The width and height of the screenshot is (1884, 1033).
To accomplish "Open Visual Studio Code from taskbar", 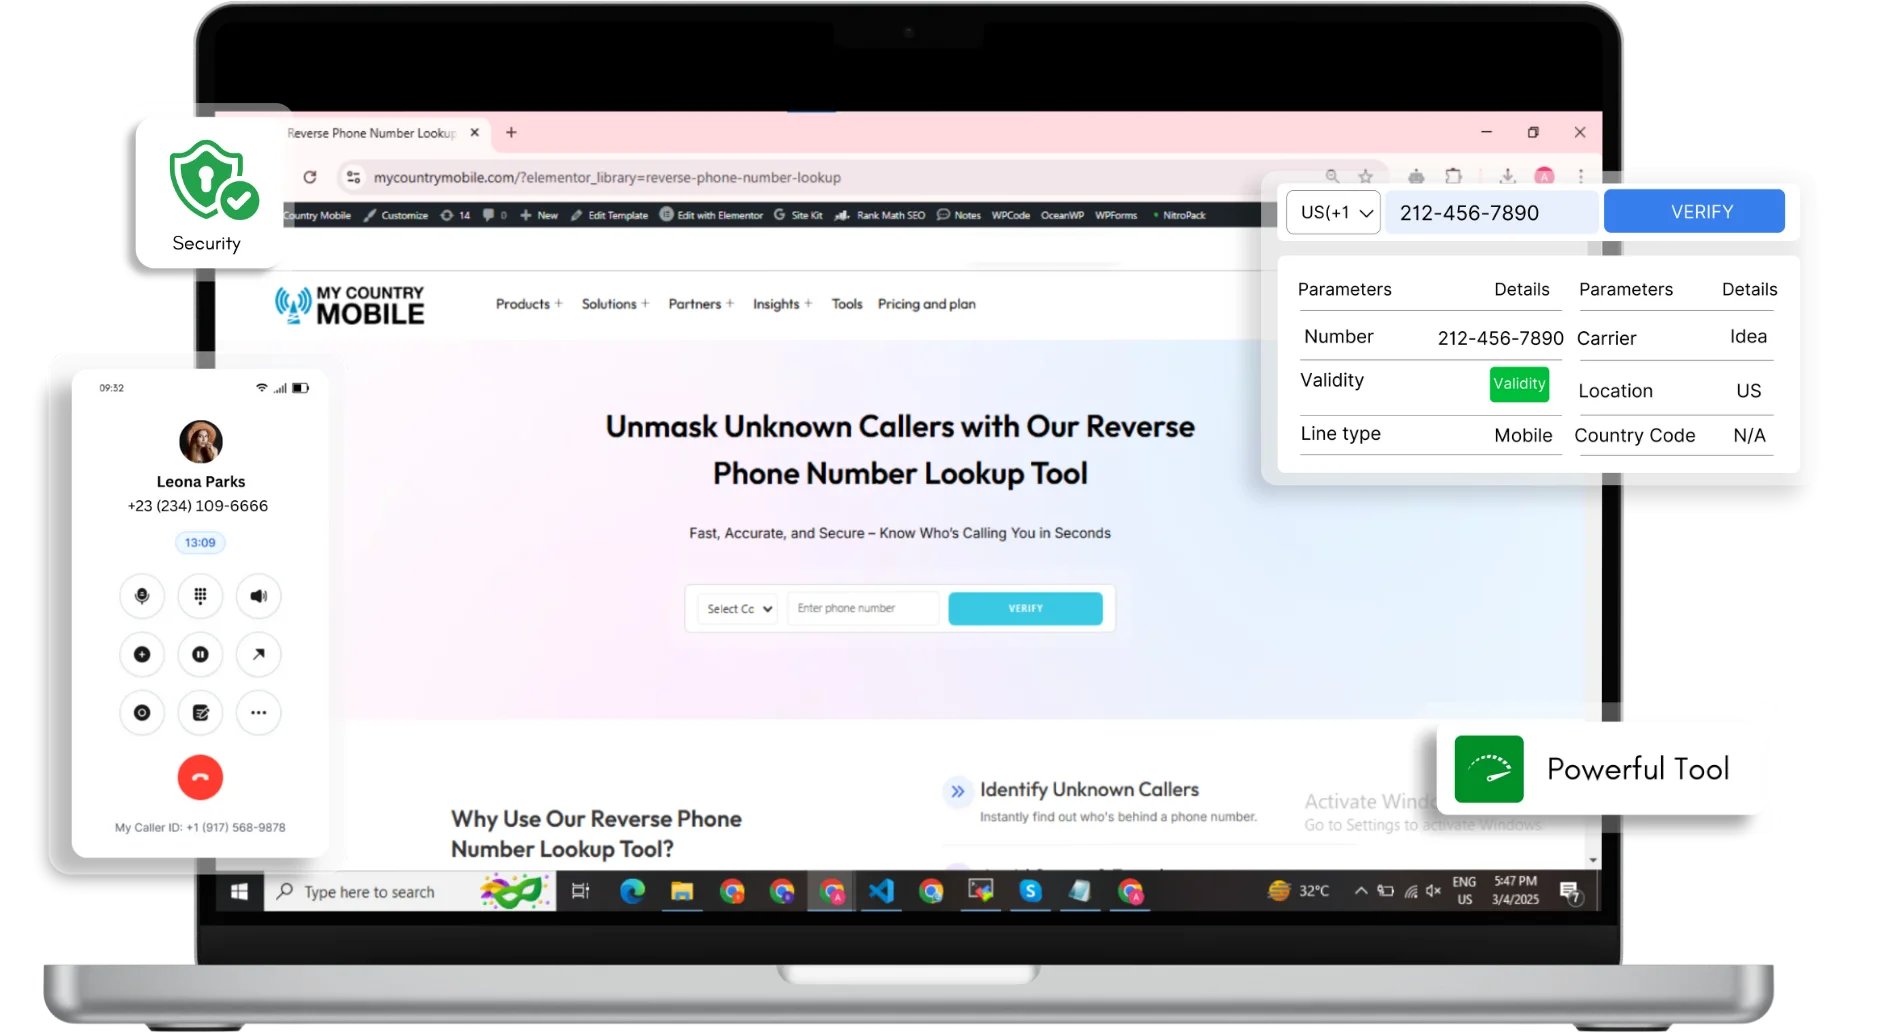I will coord(881,891).
